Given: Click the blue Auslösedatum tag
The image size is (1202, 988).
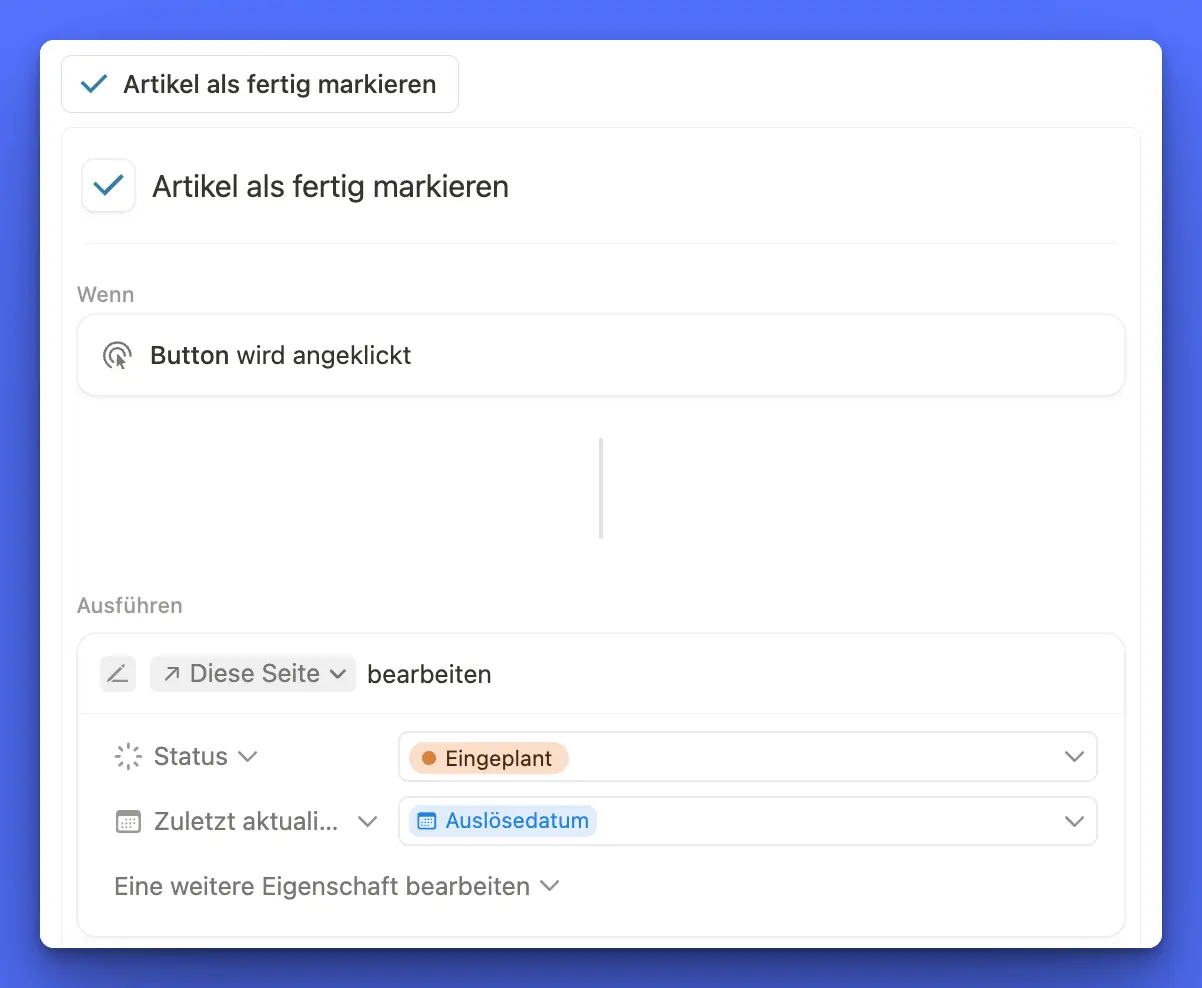Looking at the screenshot, I should 503,822.
